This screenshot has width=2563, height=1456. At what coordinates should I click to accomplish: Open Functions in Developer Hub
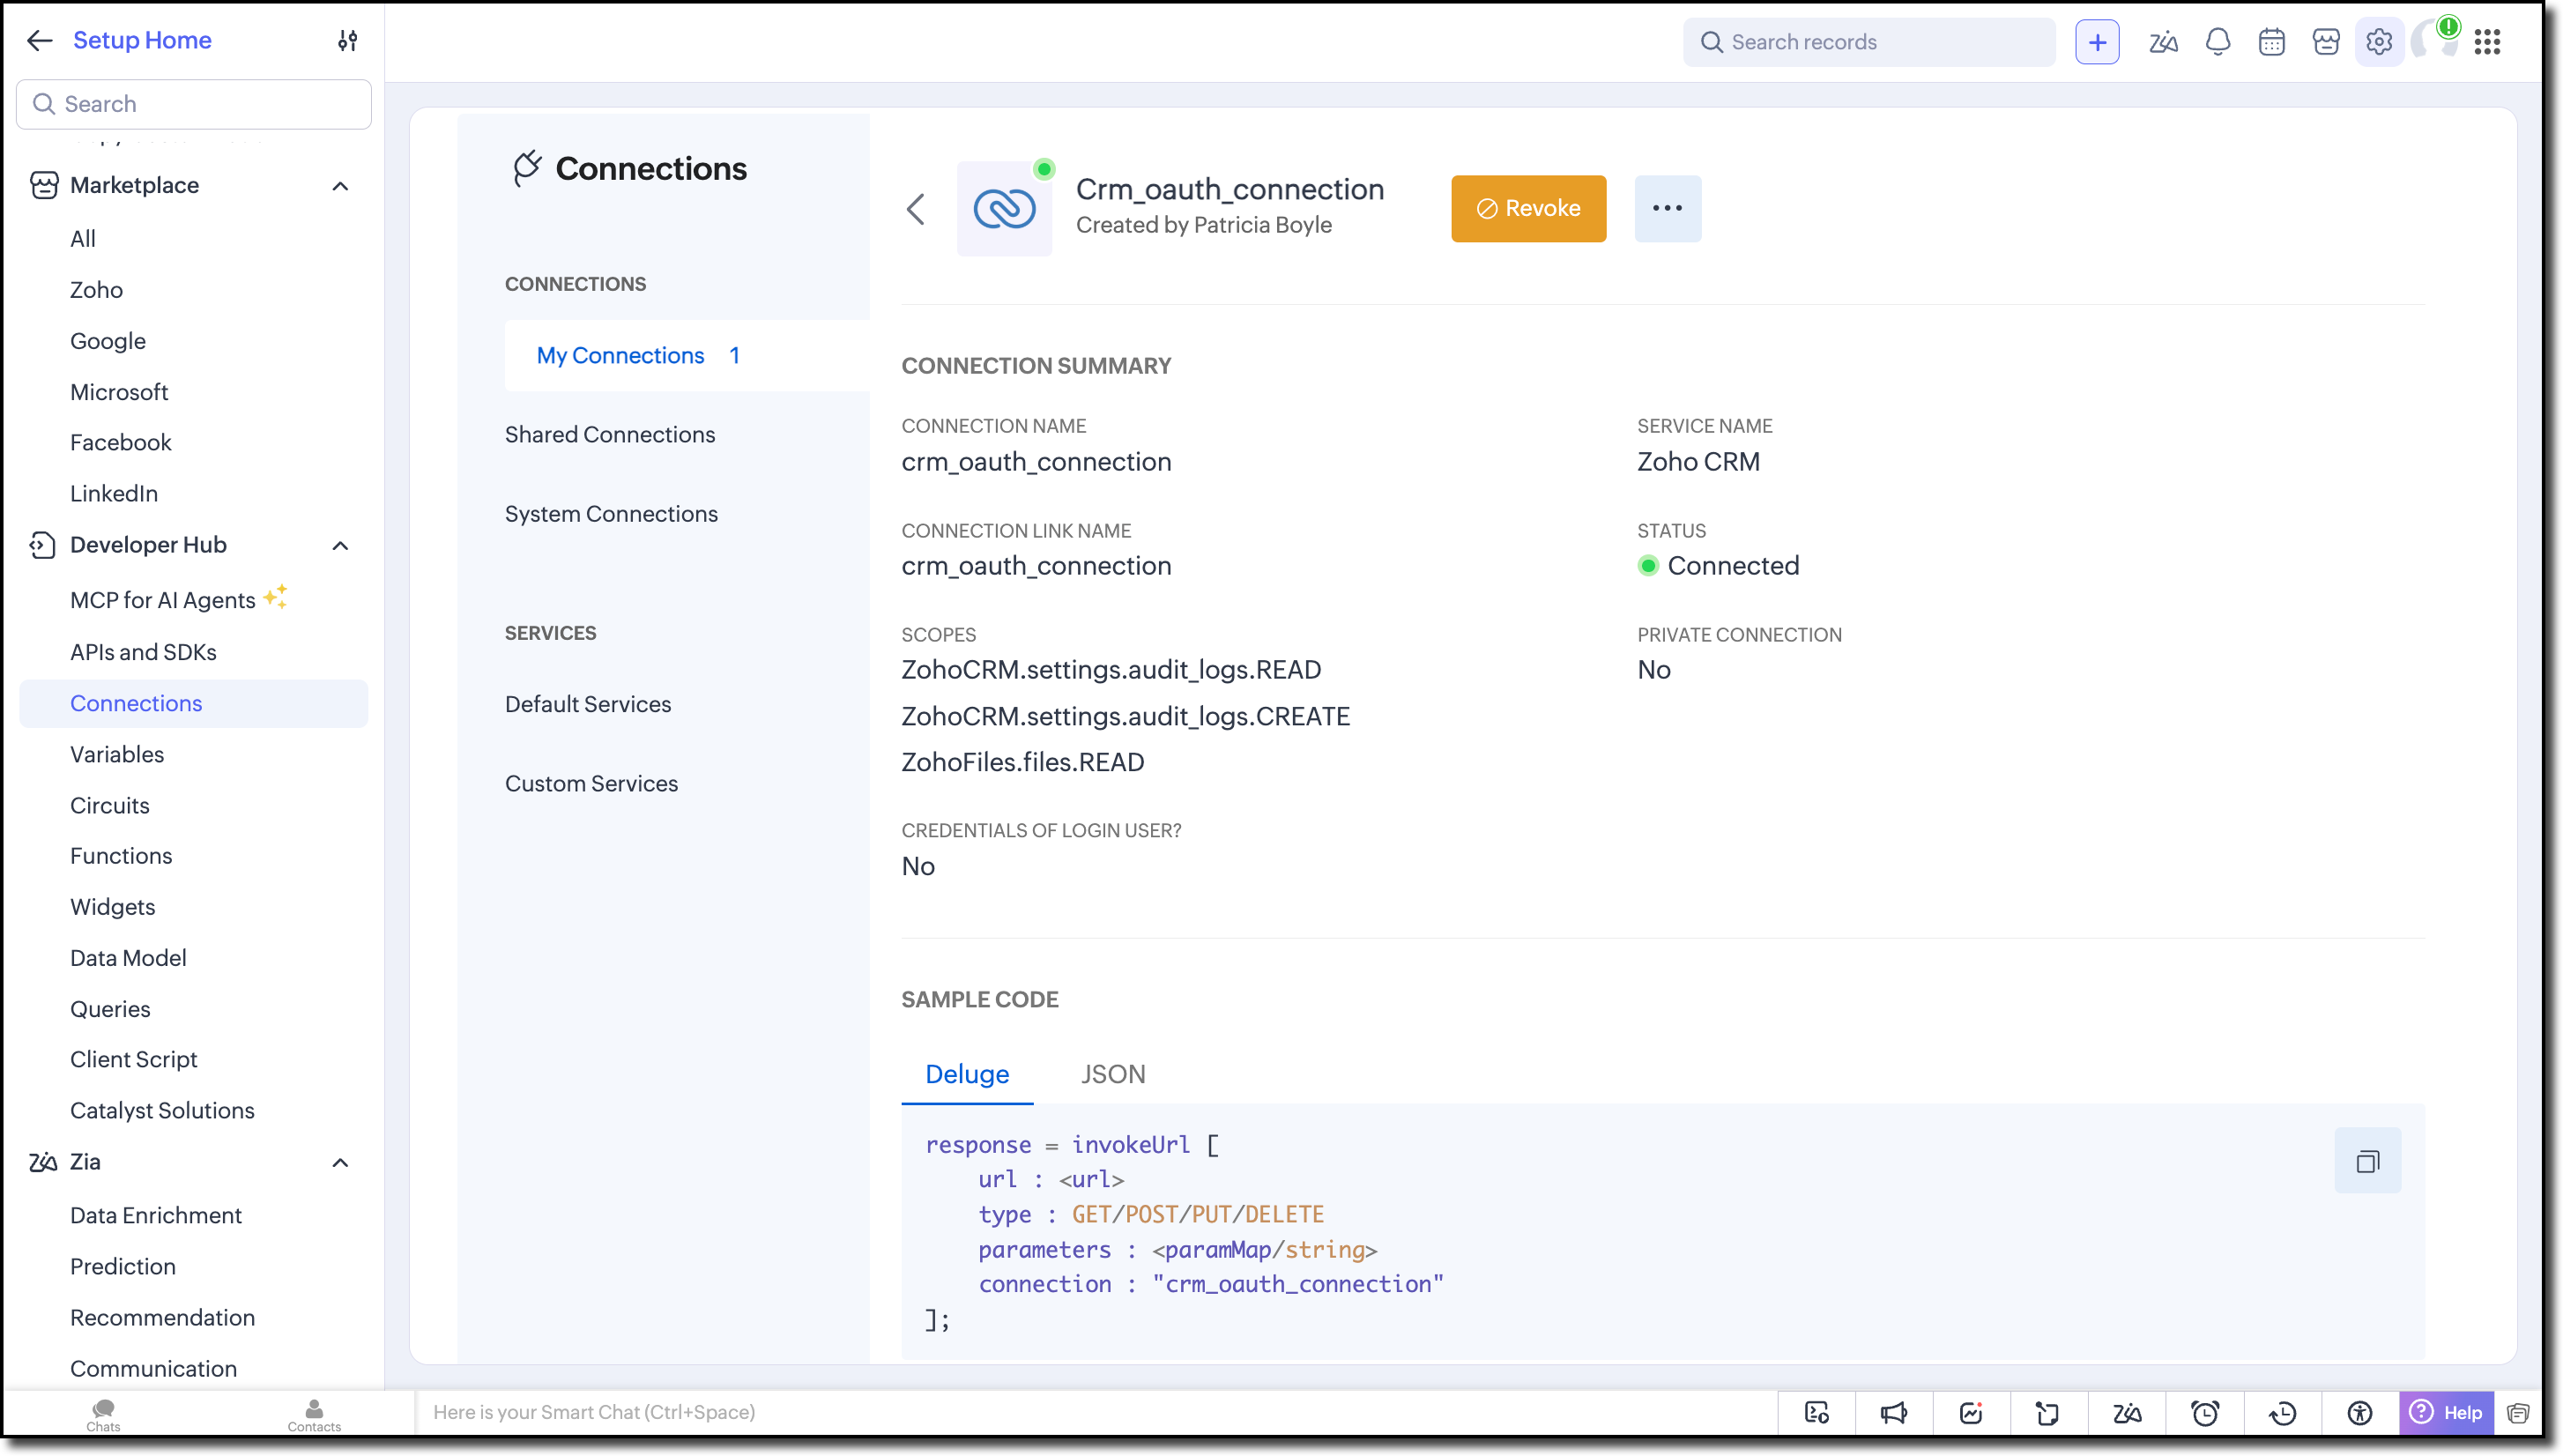tap(121, 856)
